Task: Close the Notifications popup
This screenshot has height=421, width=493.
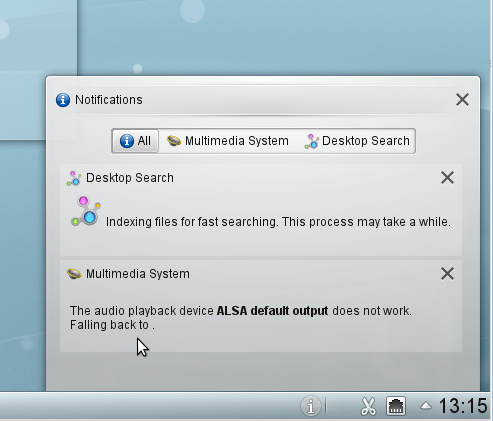Action: (x=462, y=100)
